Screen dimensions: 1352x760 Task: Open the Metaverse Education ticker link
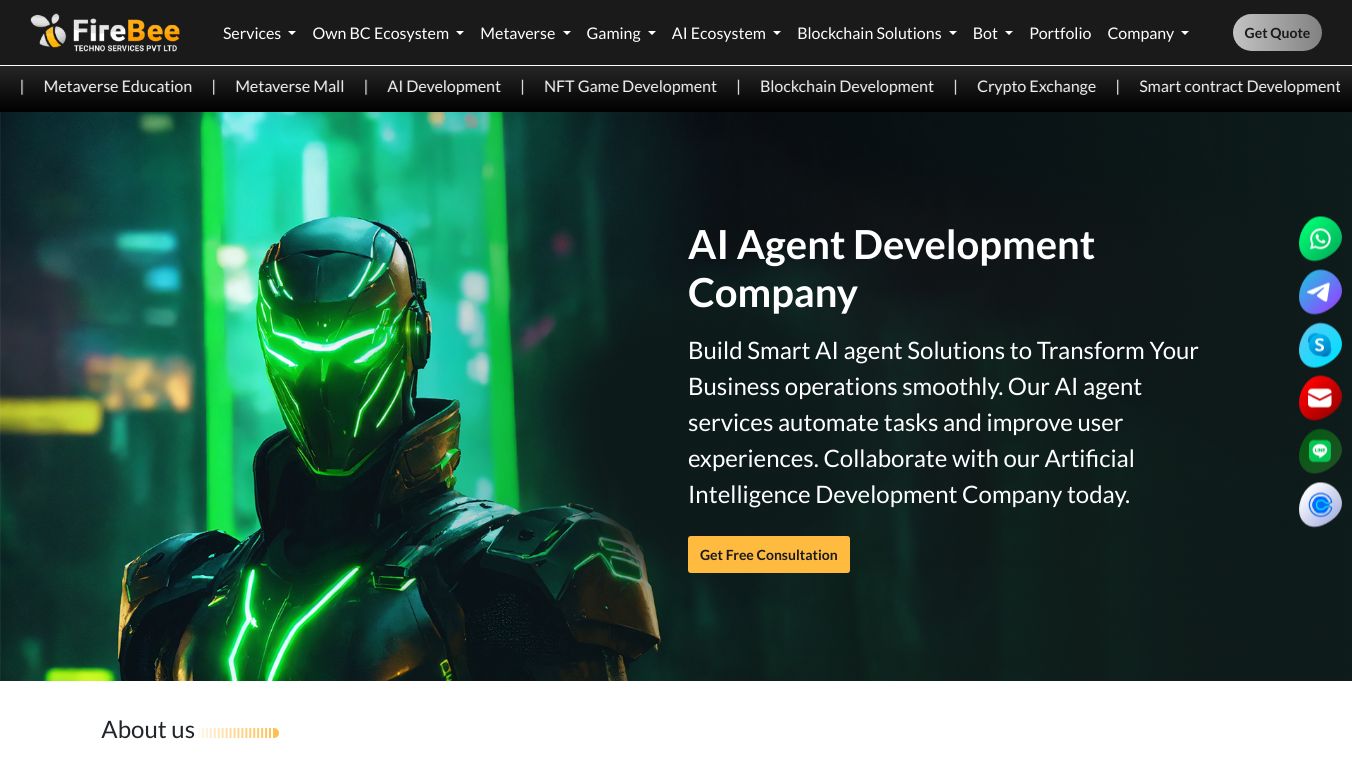coord(118,87)
